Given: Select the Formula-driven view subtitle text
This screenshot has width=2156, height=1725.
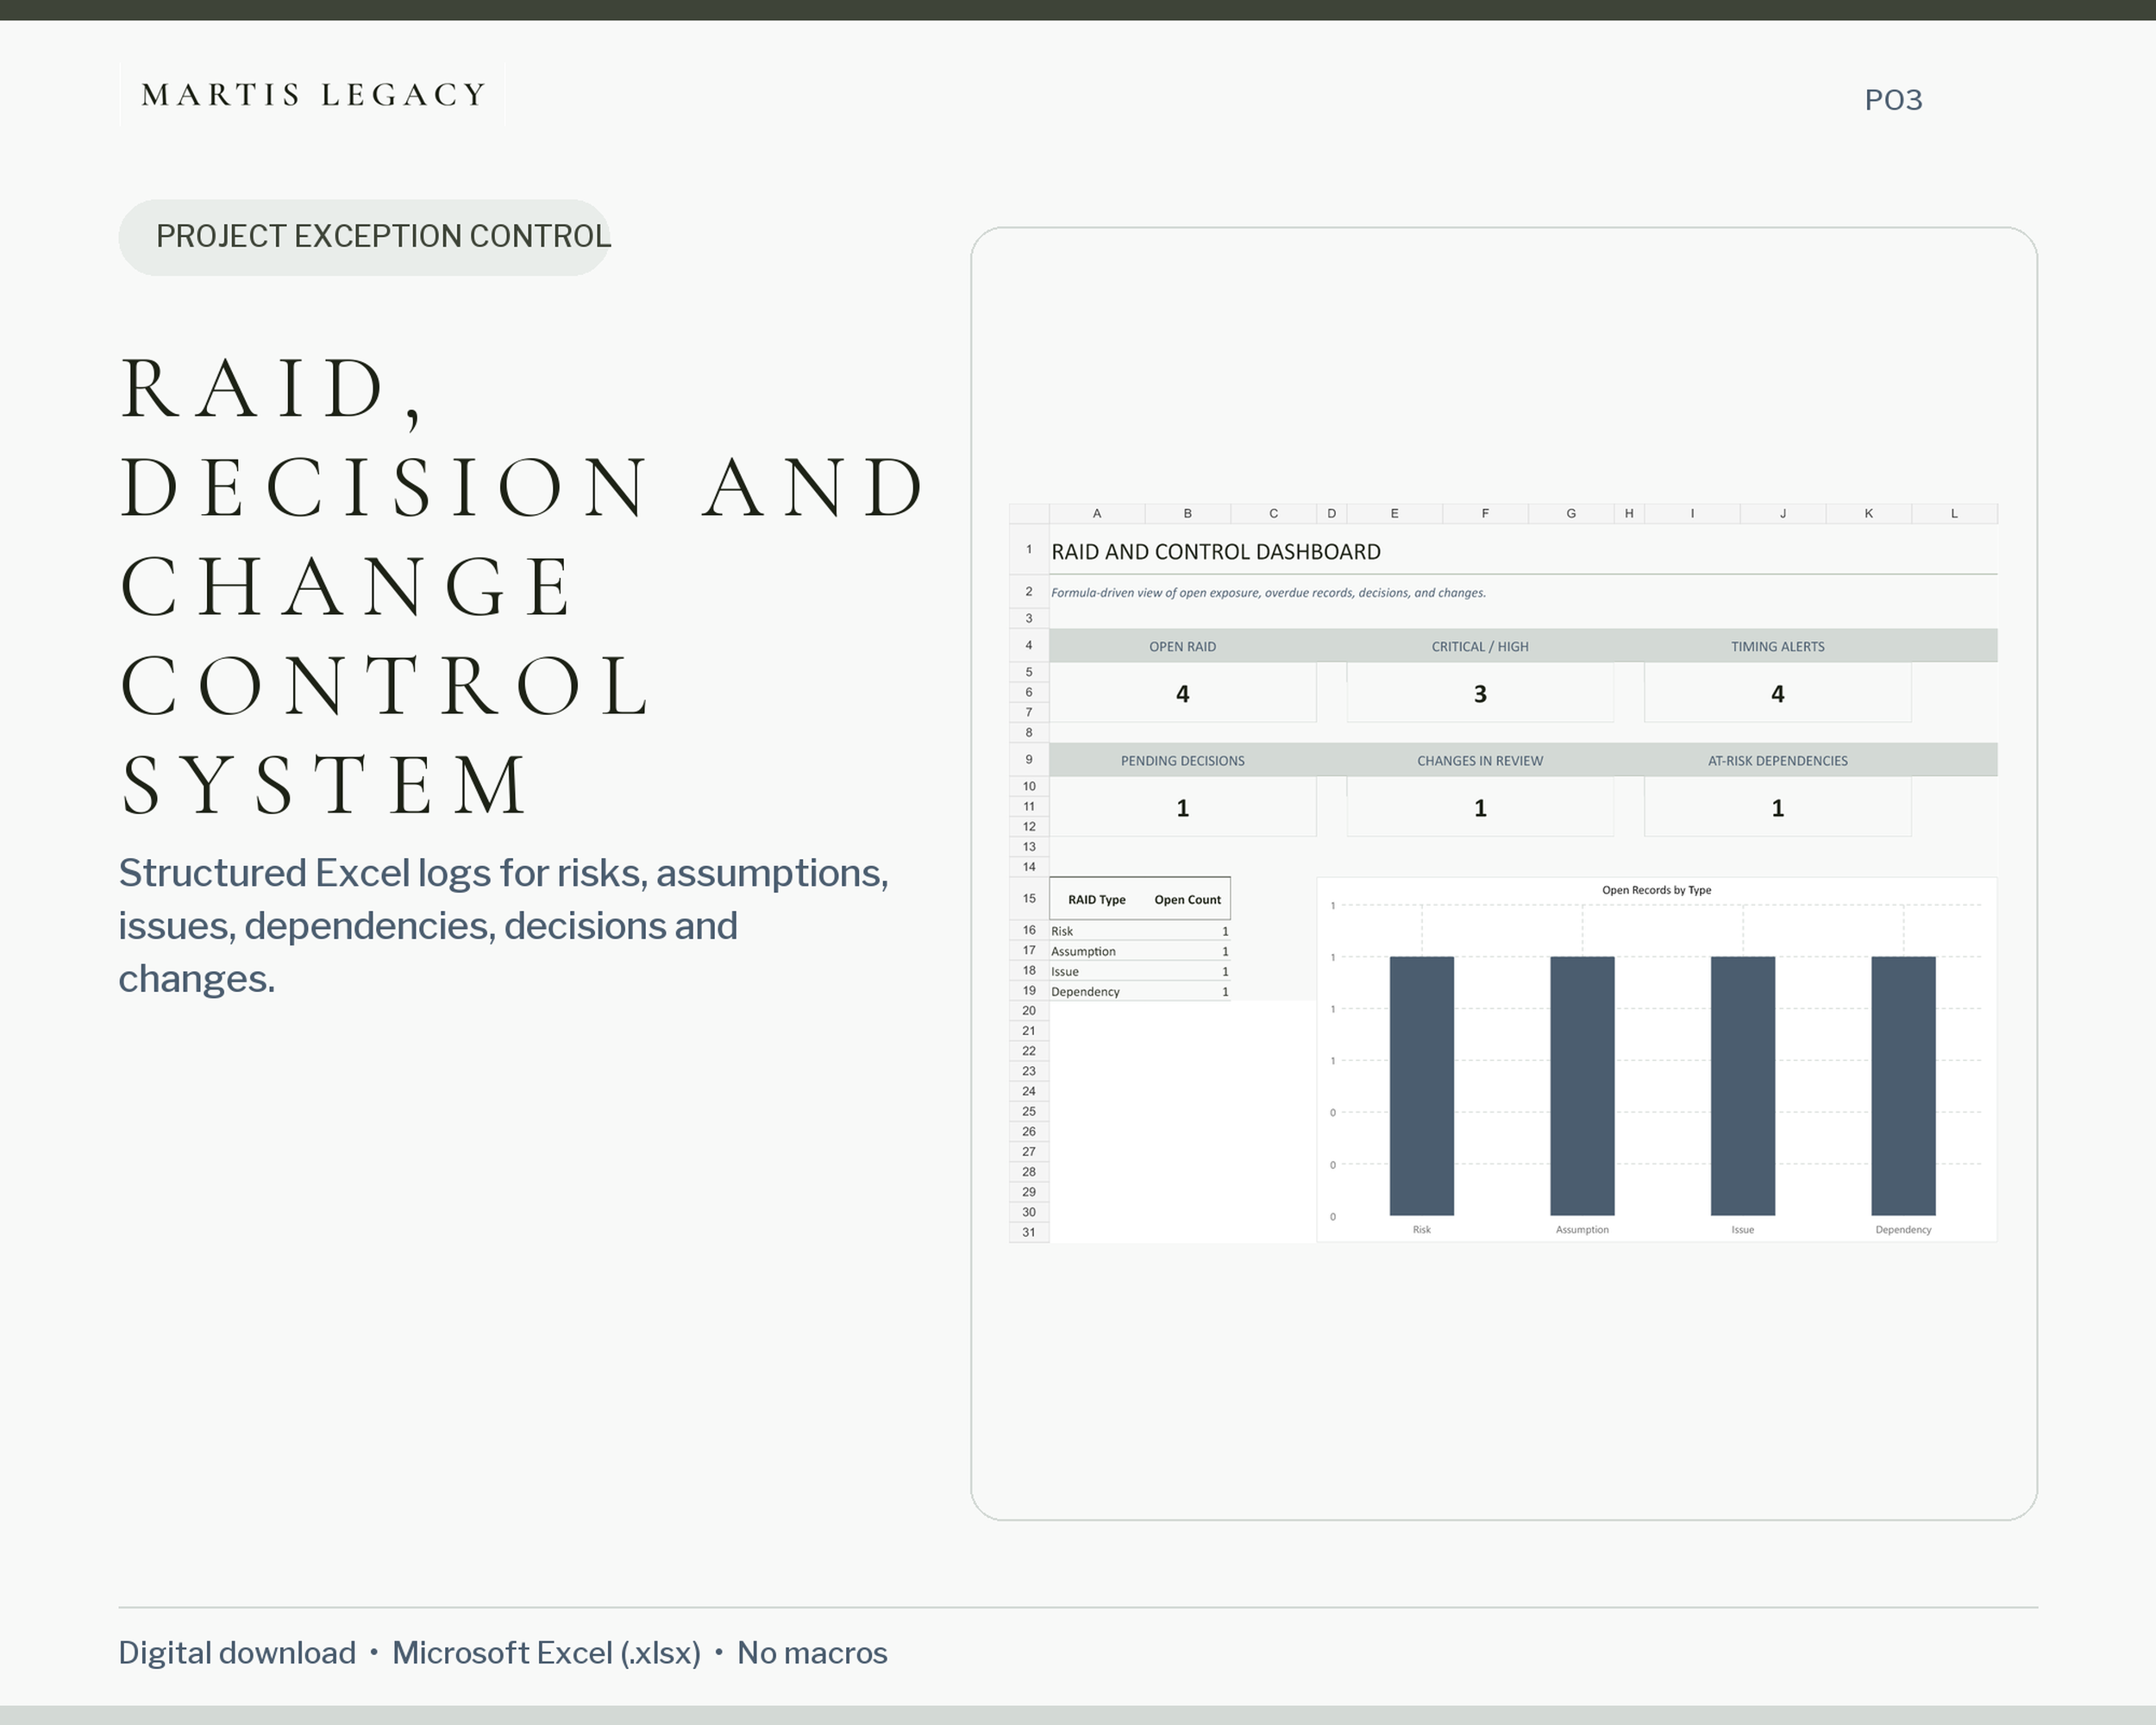Looking at the screenshot, I should point(1268,593).
